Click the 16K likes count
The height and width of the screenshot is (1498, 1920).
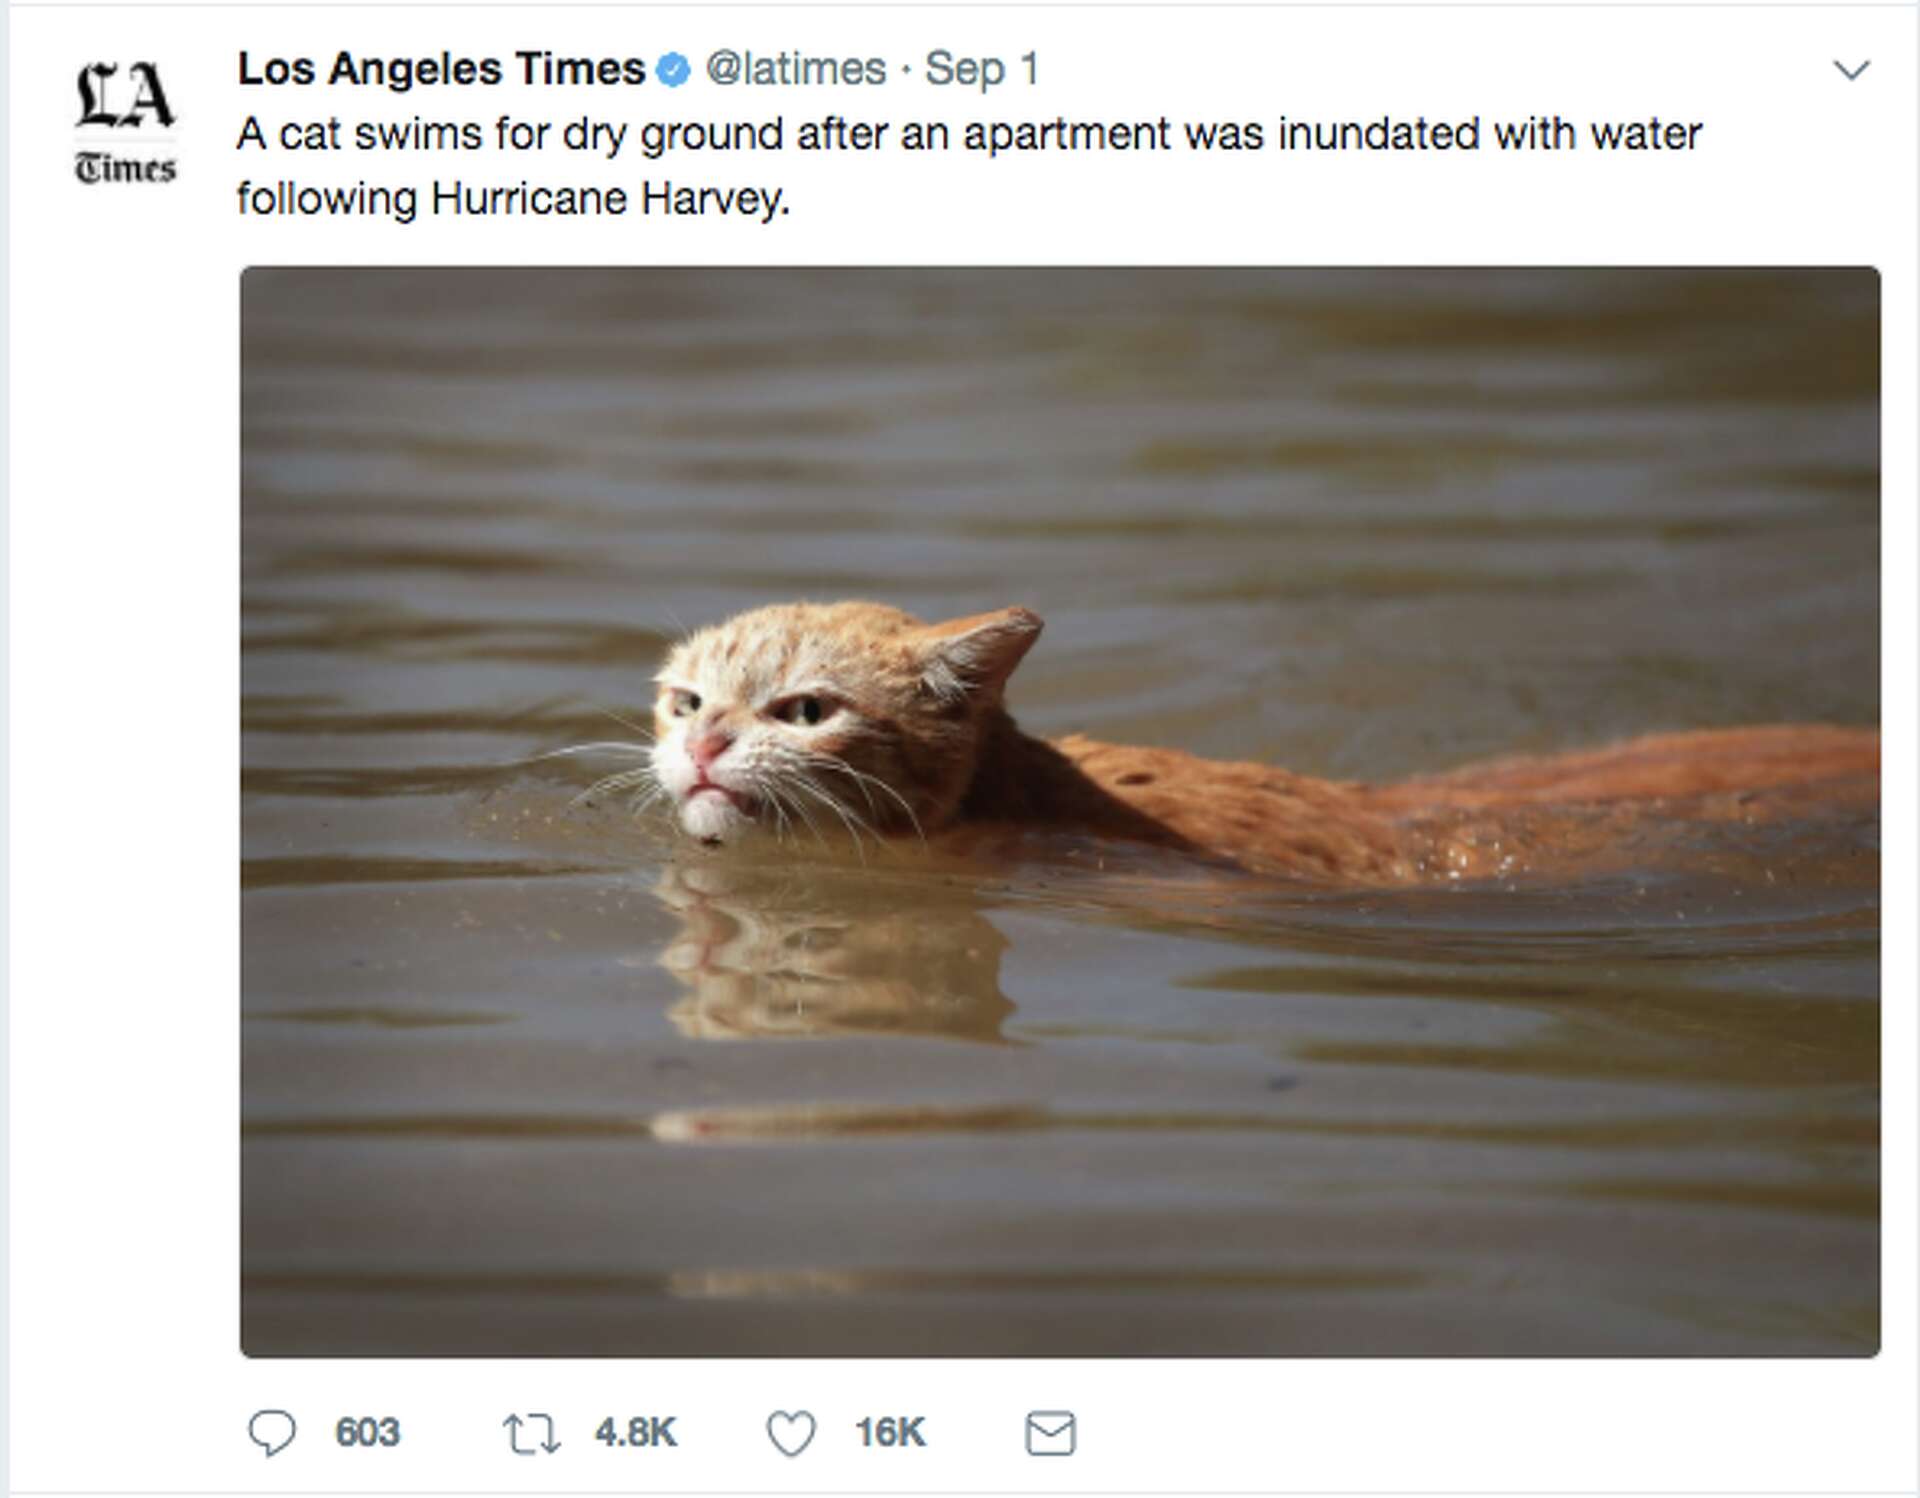coord(890,1433)
